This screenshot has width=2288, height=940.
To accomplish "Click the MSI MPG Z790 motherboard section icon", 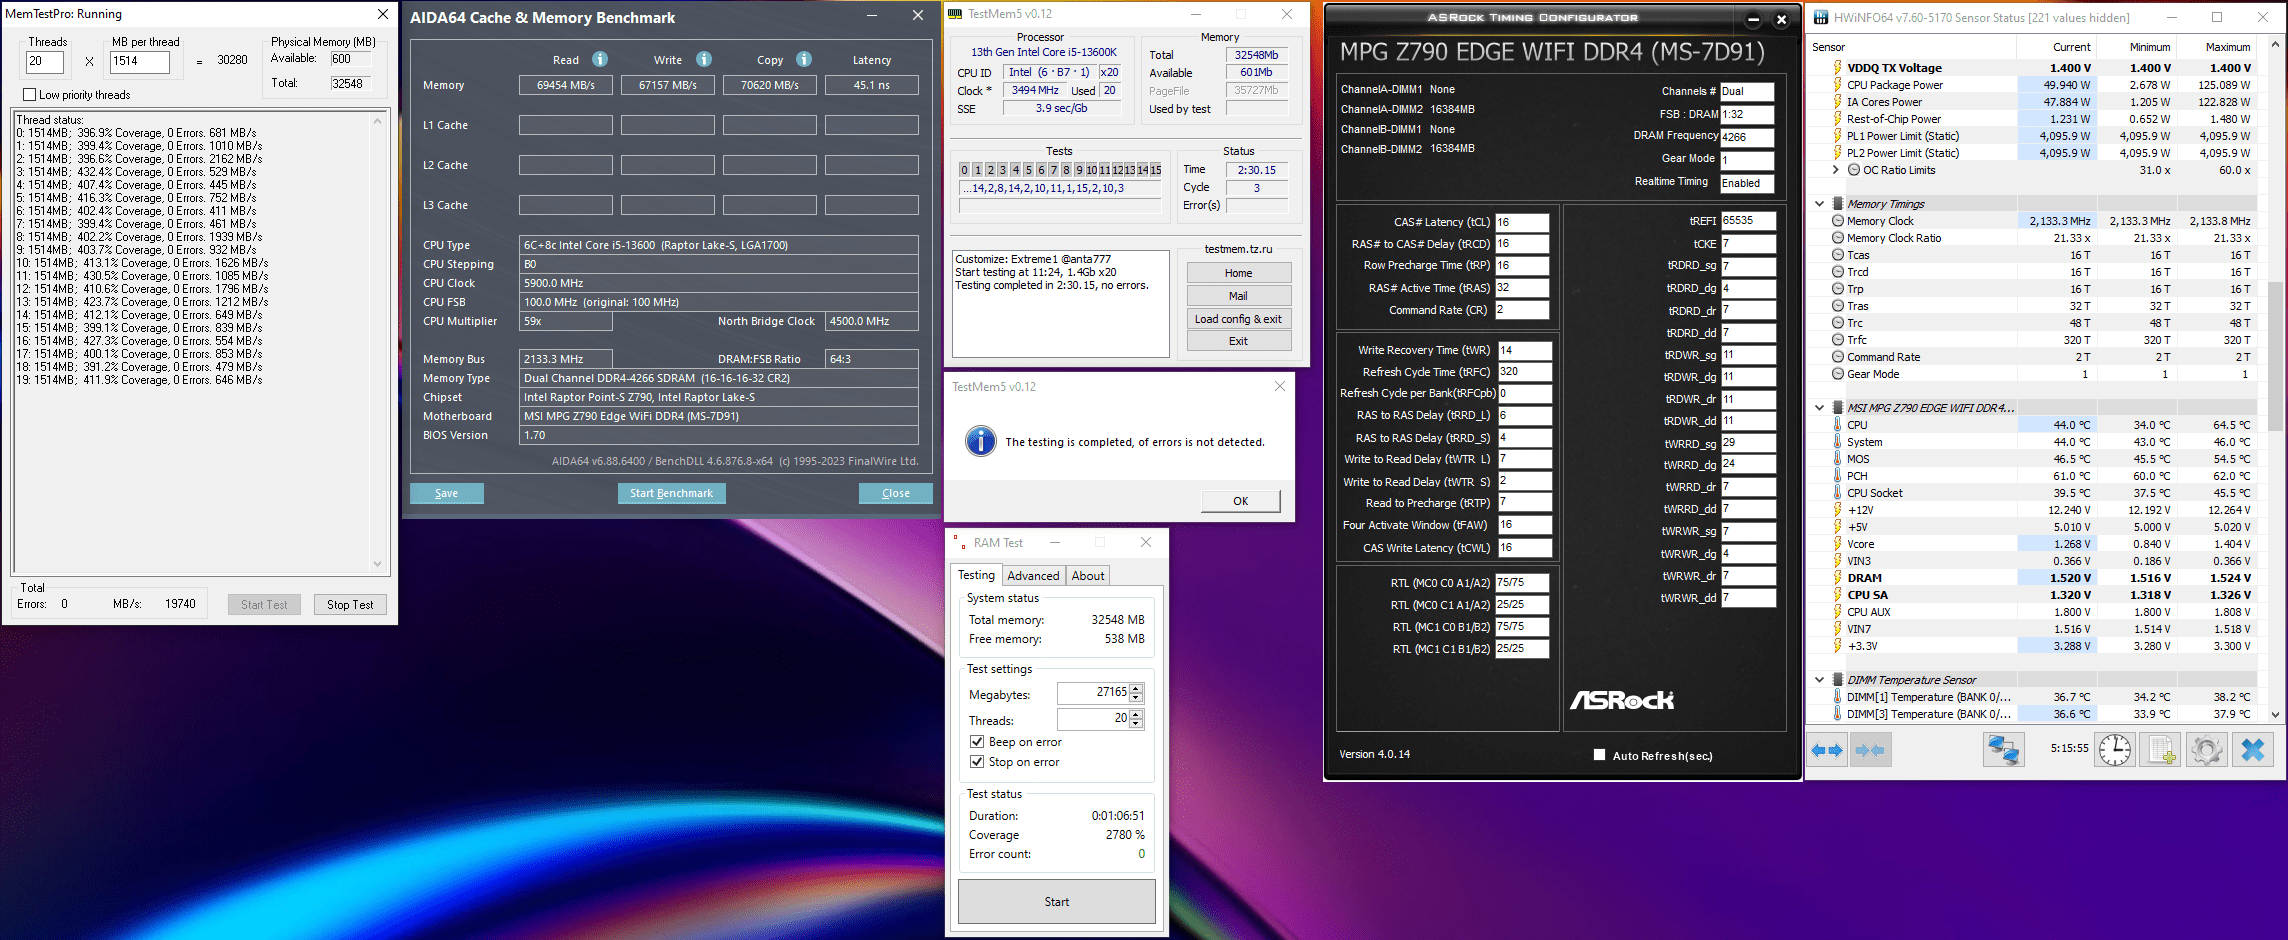I will (1838, 408).
